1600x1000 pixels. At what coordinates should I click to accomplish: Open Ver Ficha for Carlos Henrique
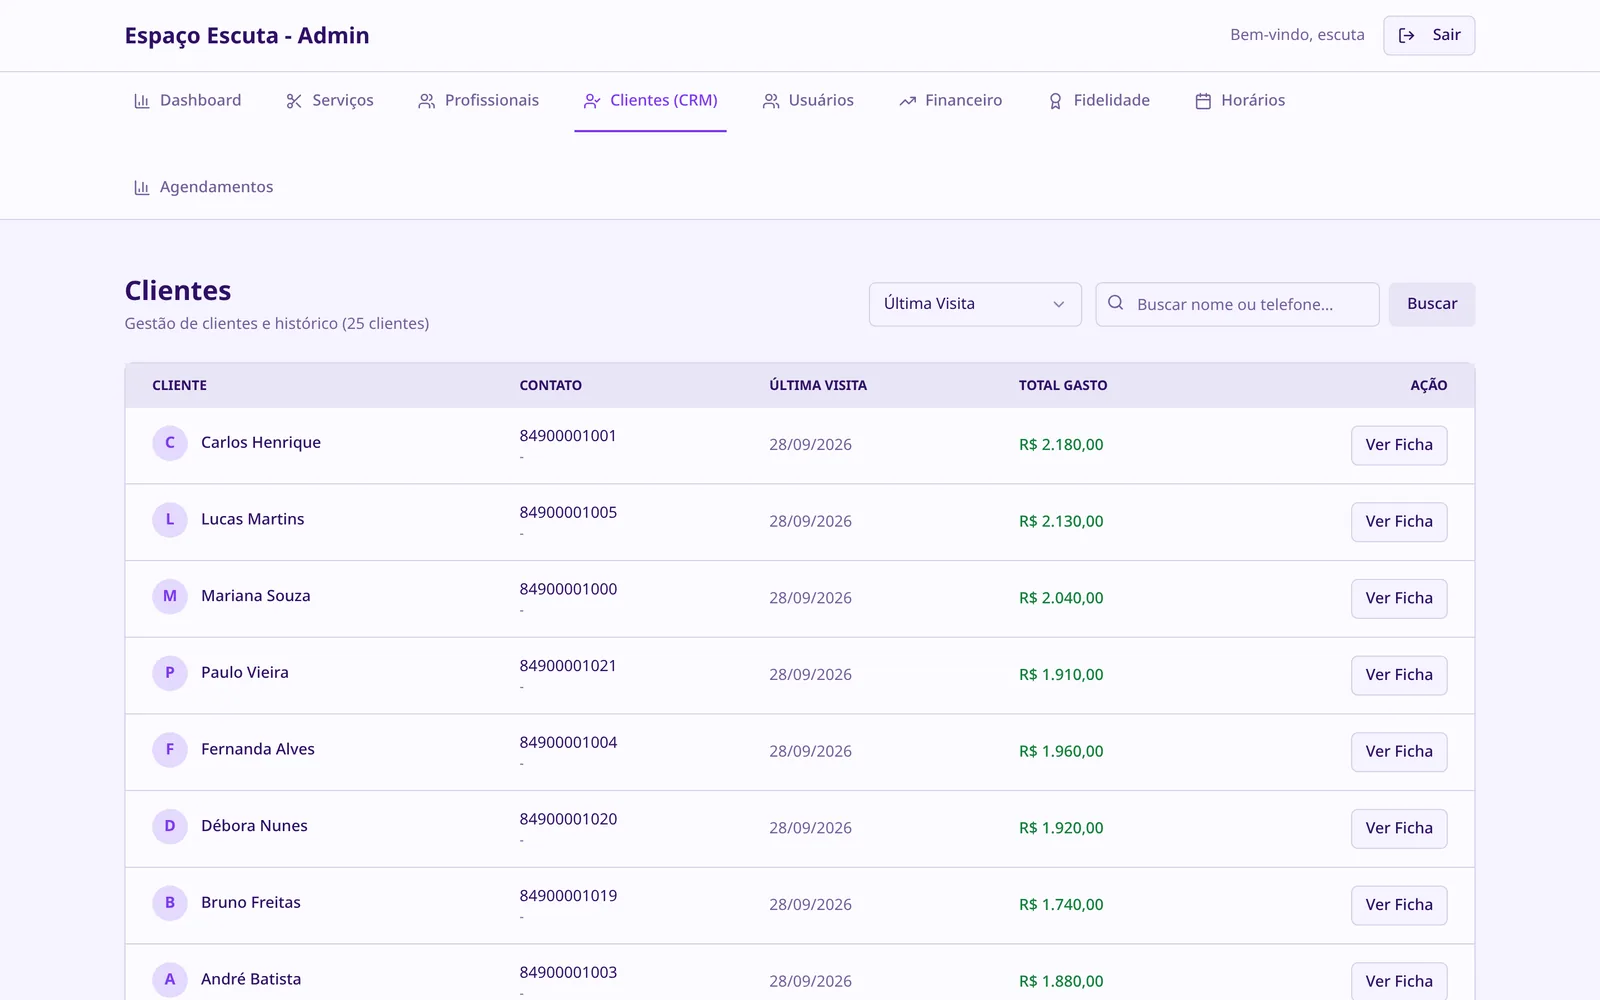[x=1399, y=445]
